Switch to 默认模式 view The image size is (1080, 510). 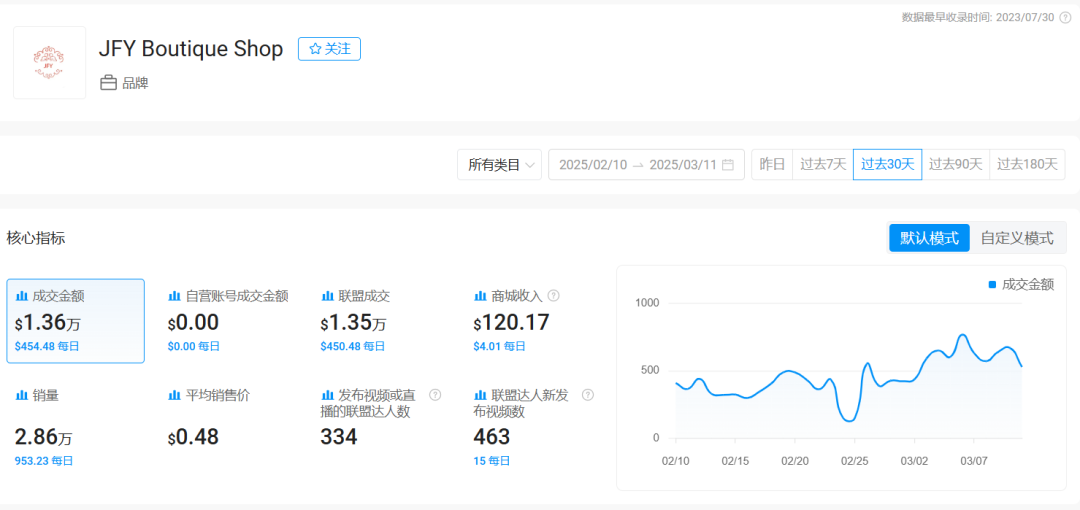929,238
